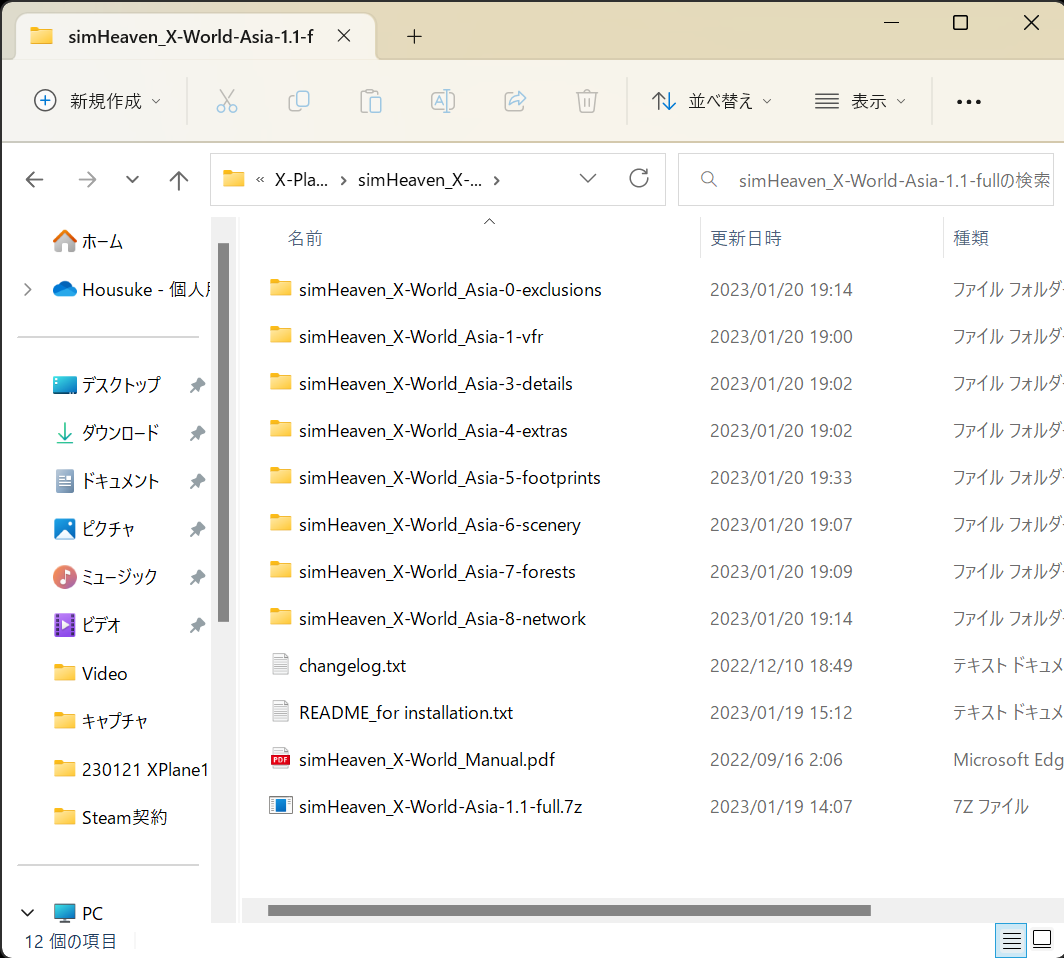Expand the Housuke OneDrive tree node
Viewport: 1064px width, 958px height.
[28, 290]
